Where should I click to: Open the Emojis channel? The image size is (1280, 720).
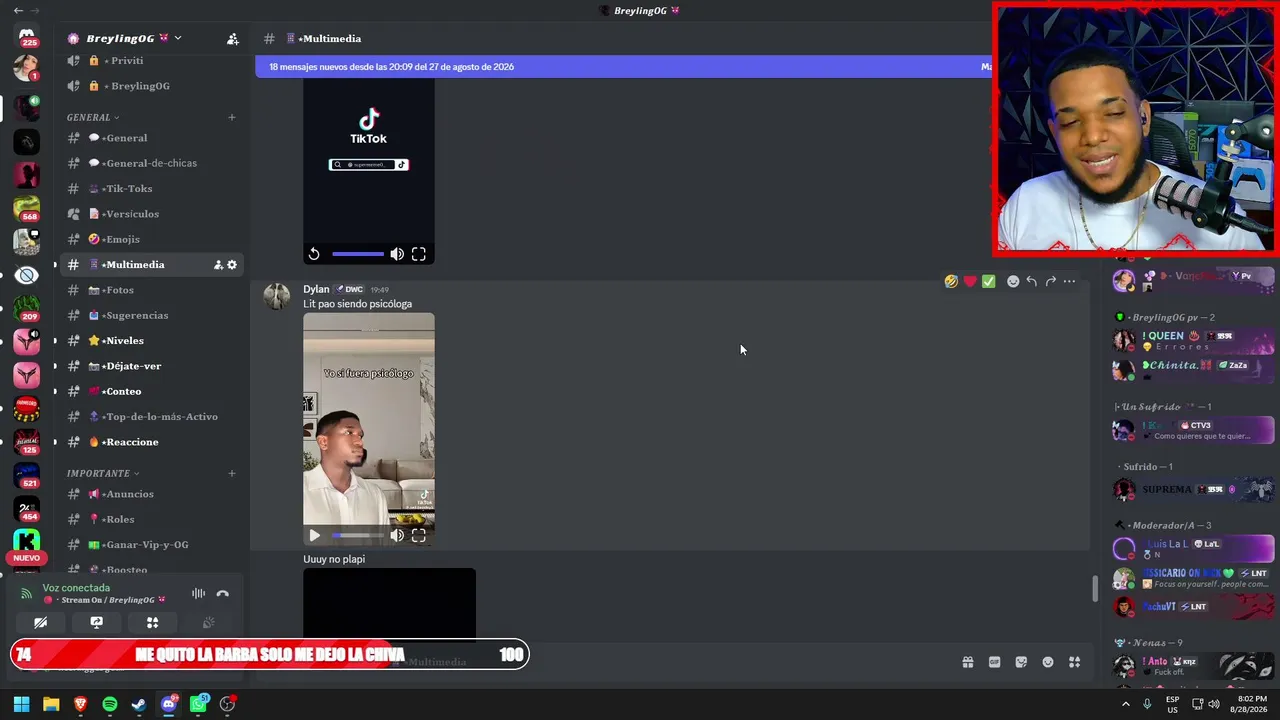(x=150, y=239)
